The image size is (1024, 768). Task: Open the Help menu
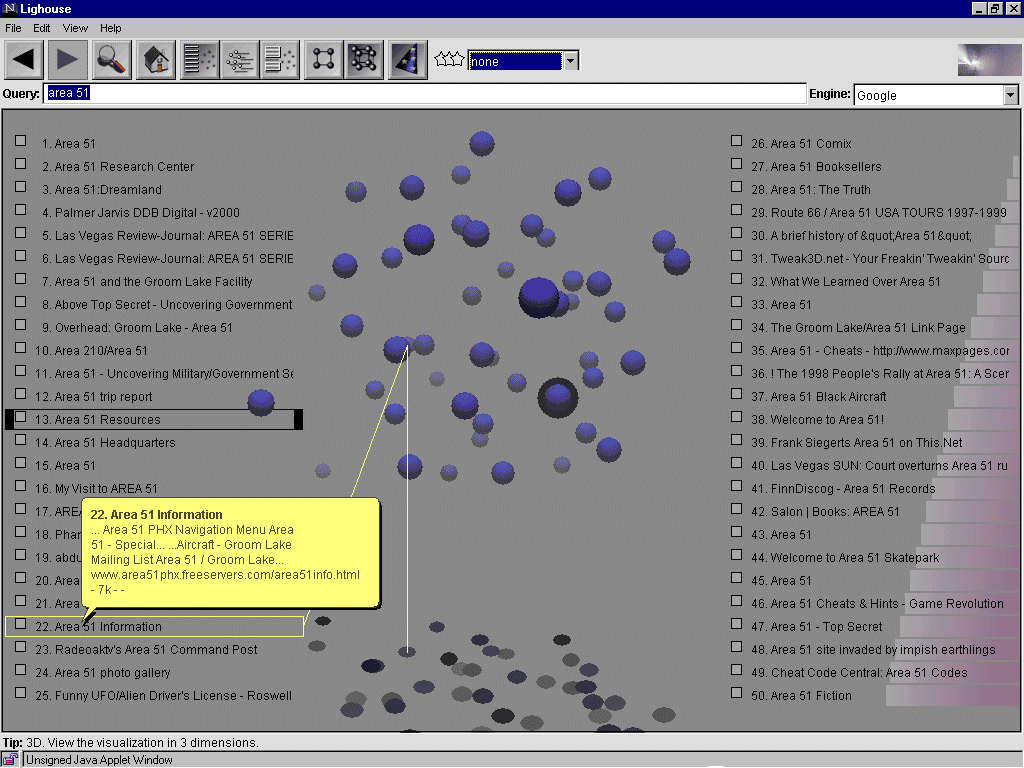coord(110,28)
